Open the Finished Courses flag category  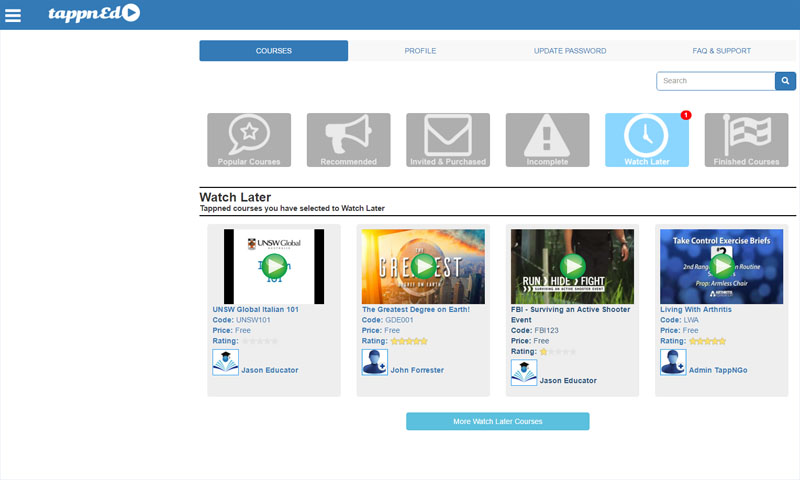[746, 140]
